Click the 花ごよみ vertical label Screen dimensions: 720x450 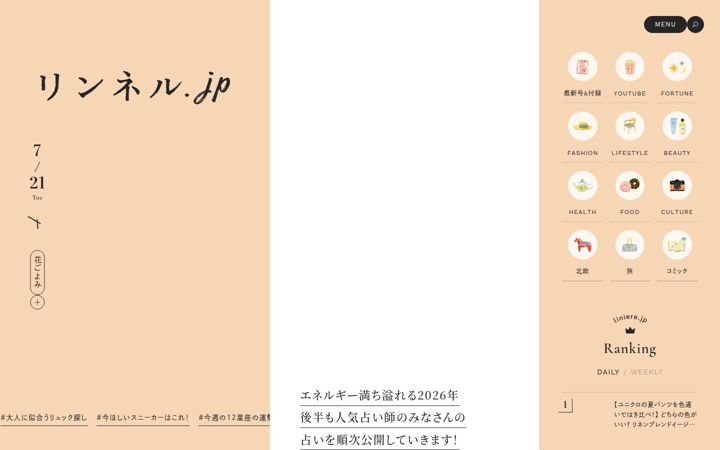click(37, 272)
